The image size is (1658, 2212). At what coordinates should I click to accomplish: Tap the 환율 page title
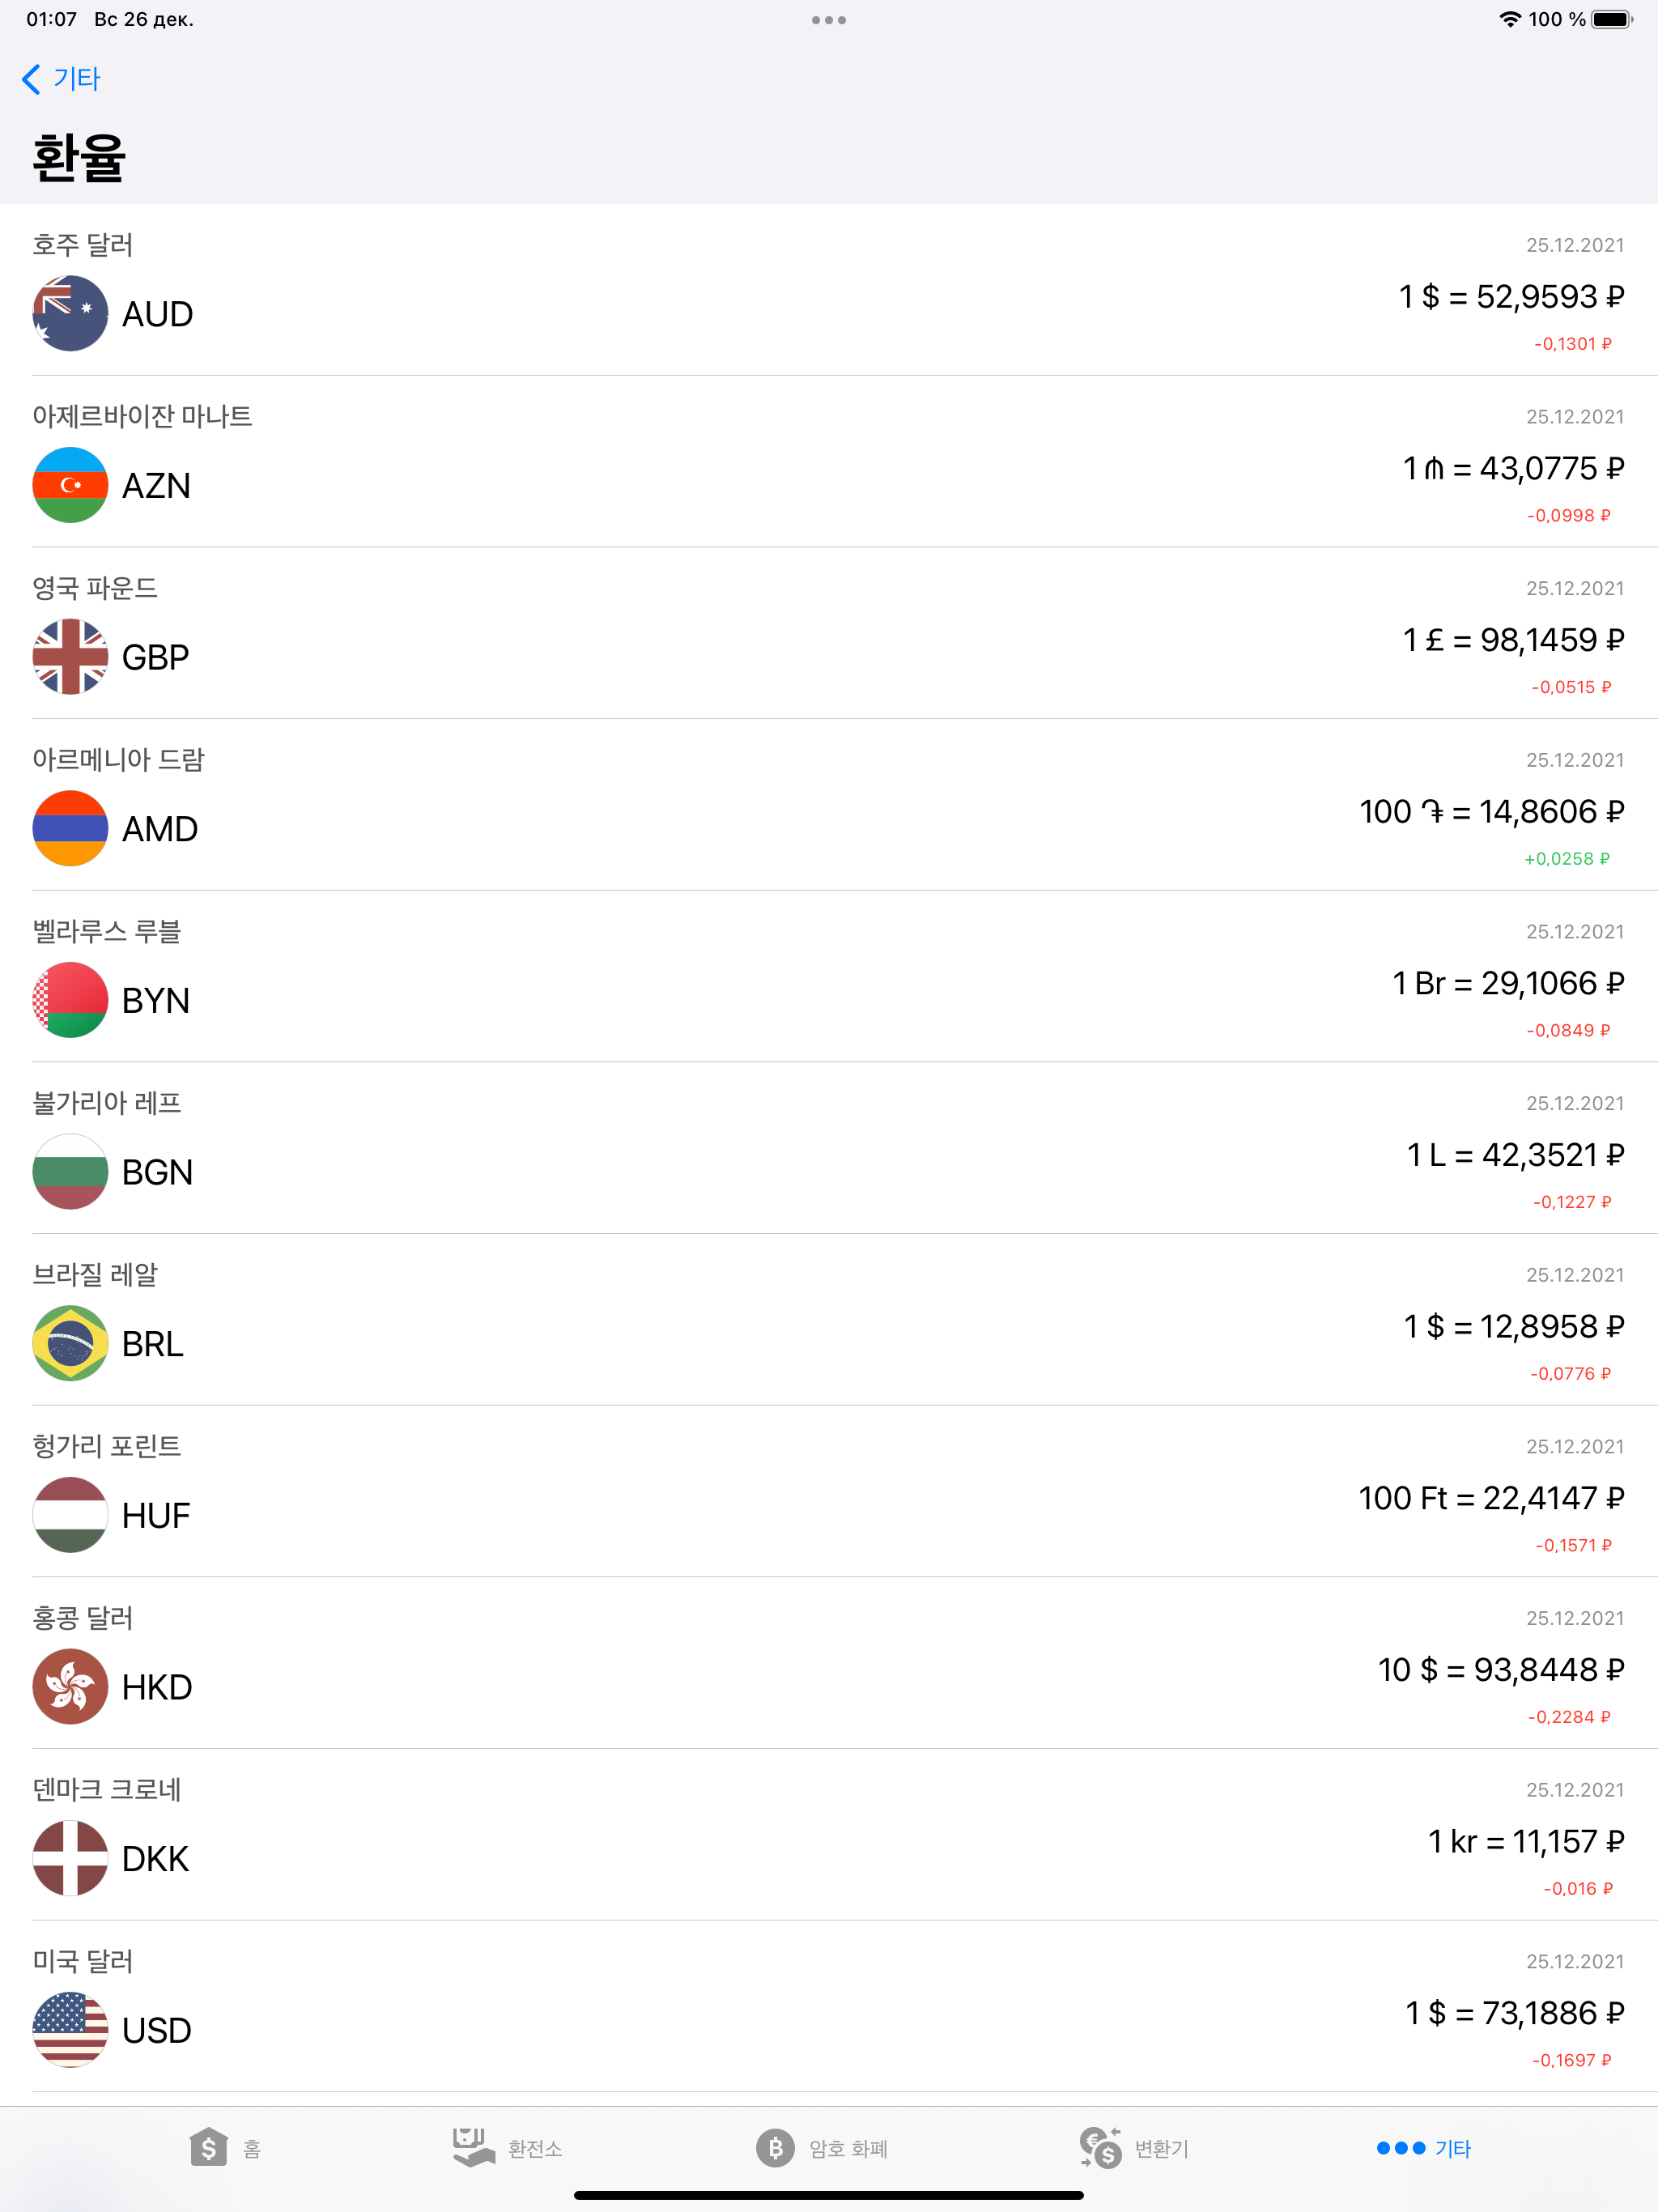(x=79, y=158)
